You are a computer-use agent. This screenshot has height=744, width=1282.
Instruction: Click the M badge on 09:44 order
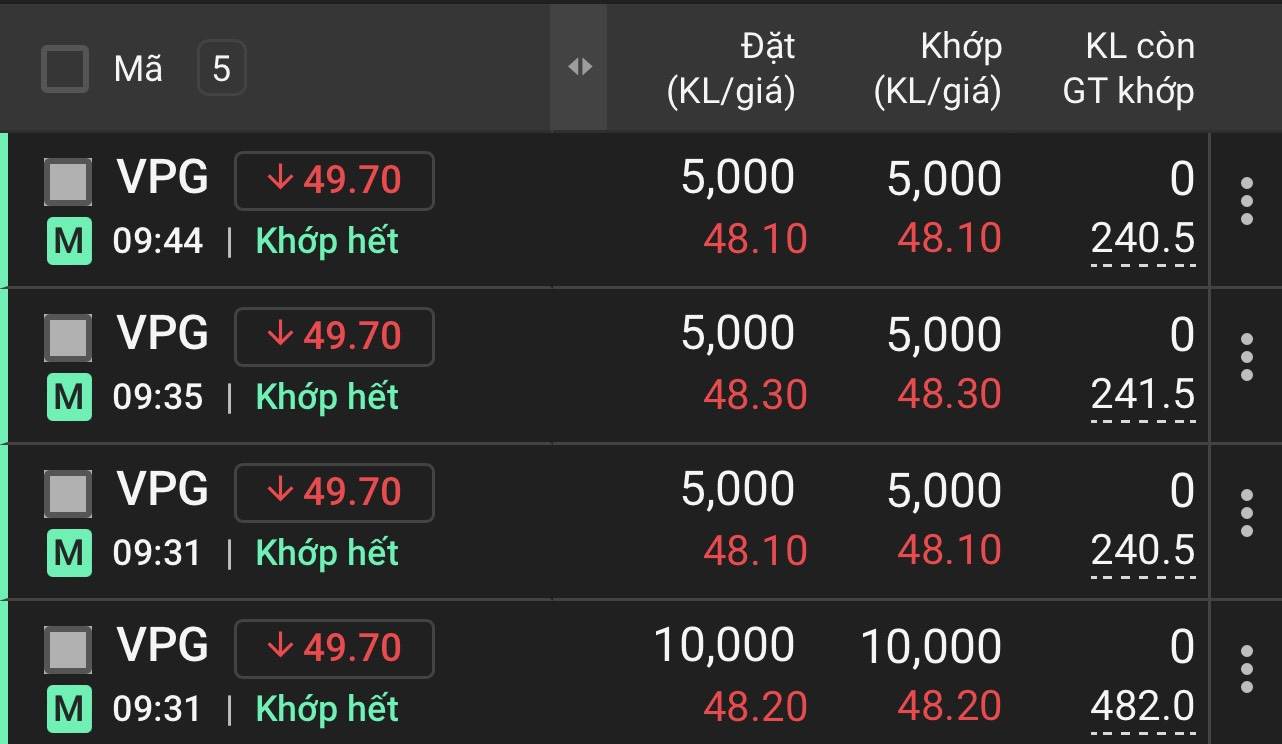[x=69, y=242]
